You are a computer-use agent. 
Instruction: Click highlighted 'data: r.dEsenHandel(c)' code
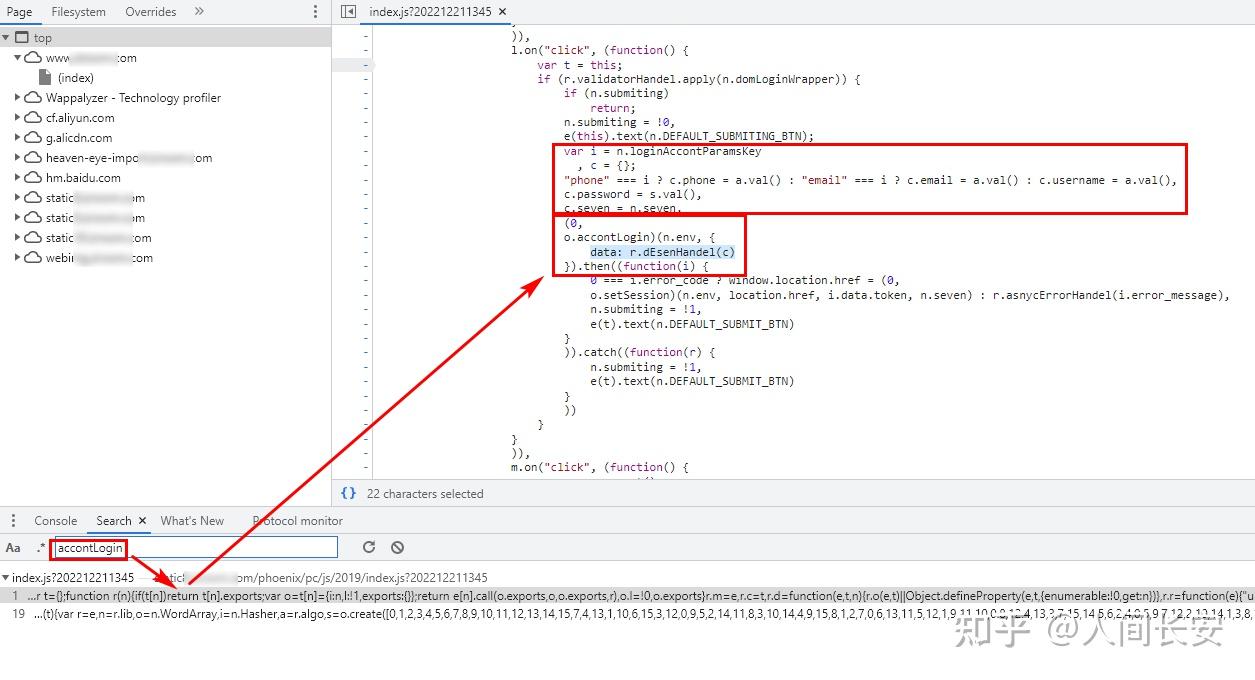pyautogui.click(x=662, y=252)
